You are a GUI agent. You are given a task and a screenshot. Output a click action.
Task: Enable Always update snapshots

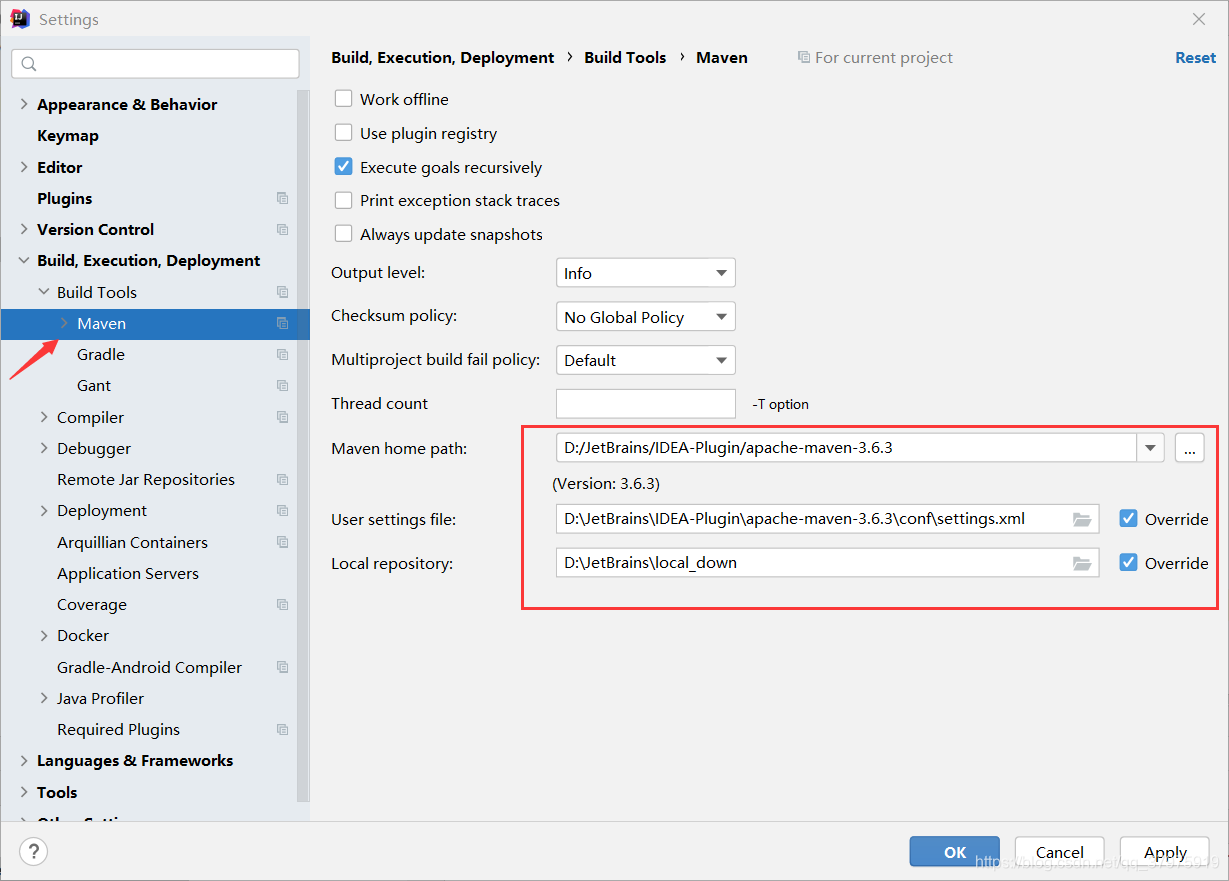point(343,234)
